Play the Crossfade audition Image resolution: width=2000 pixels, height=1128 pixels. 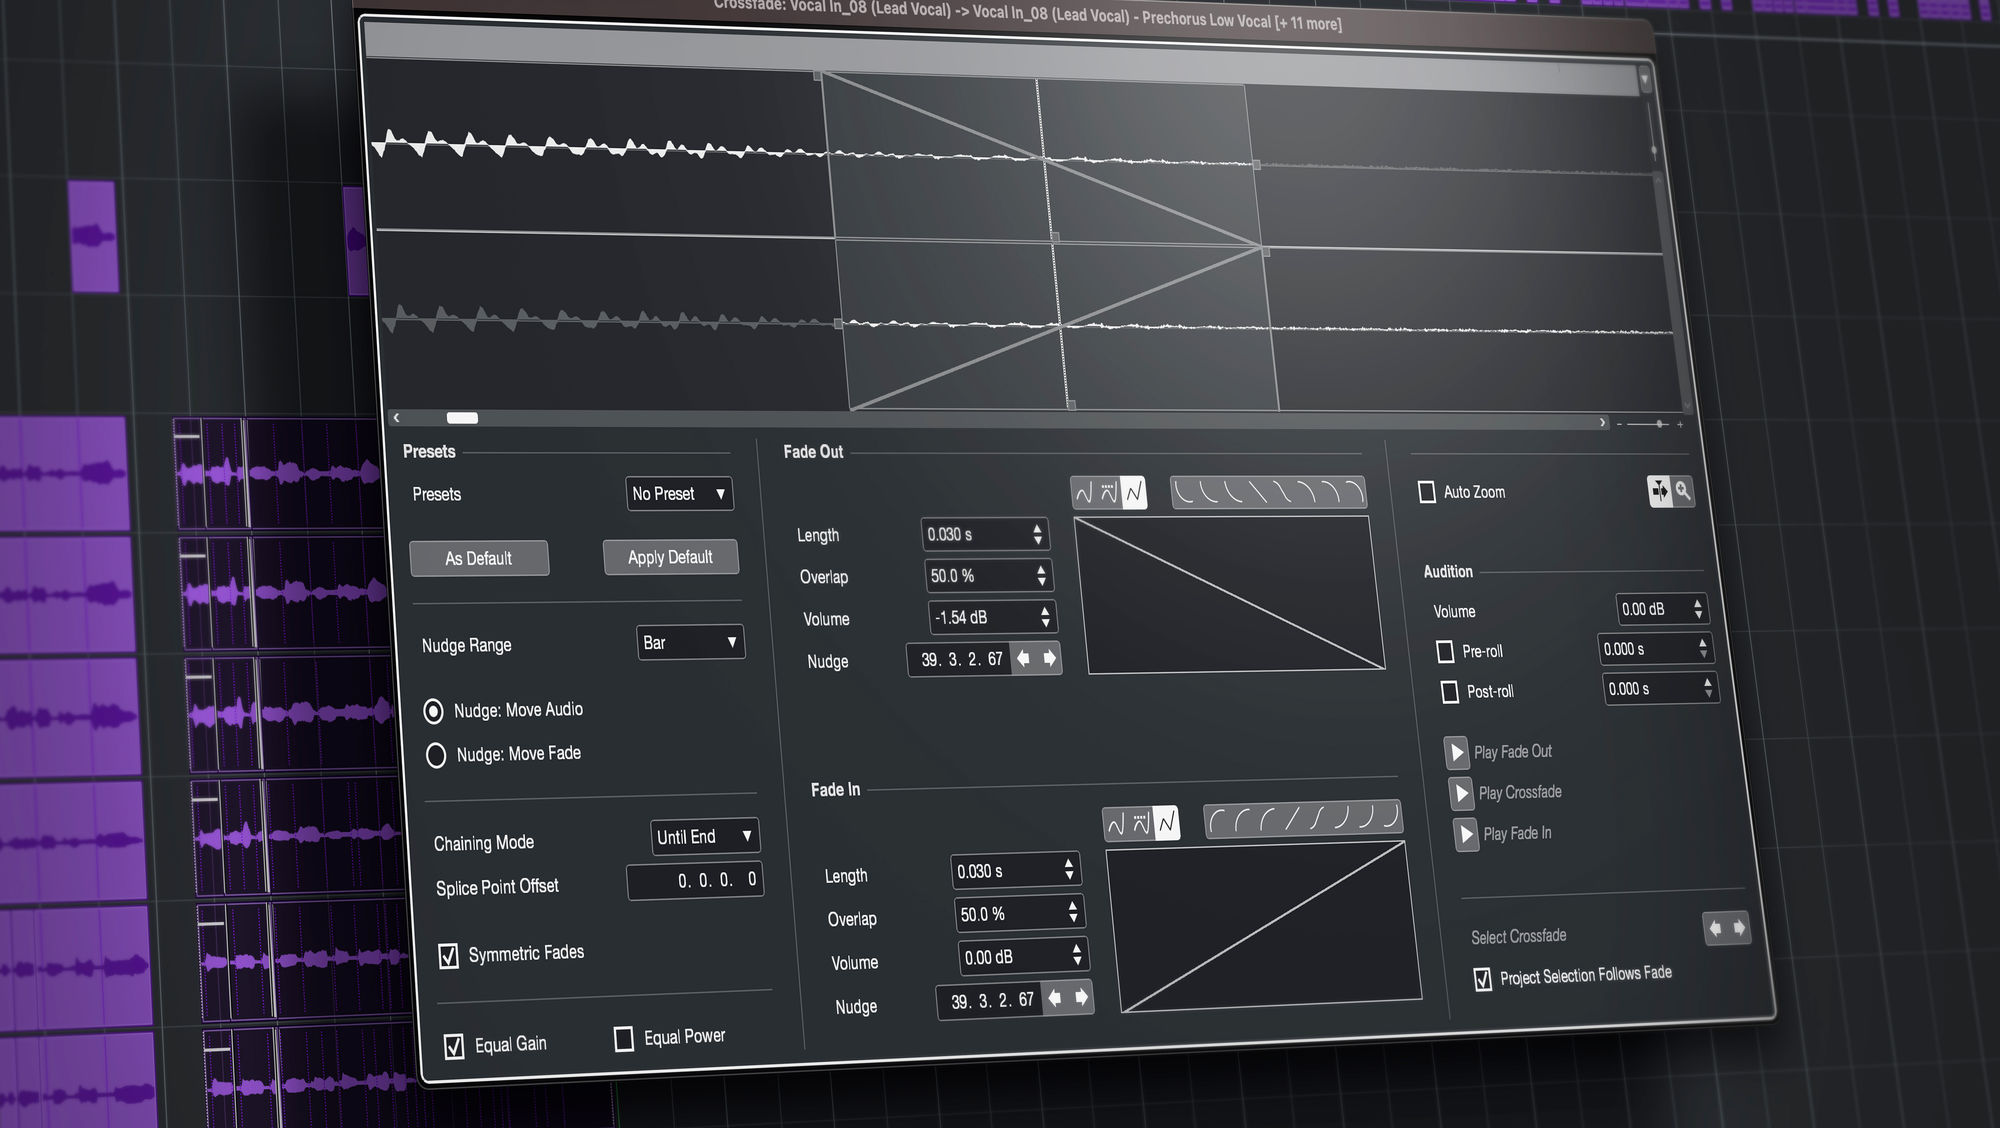pyautogui.click(x=1462, y=794)
